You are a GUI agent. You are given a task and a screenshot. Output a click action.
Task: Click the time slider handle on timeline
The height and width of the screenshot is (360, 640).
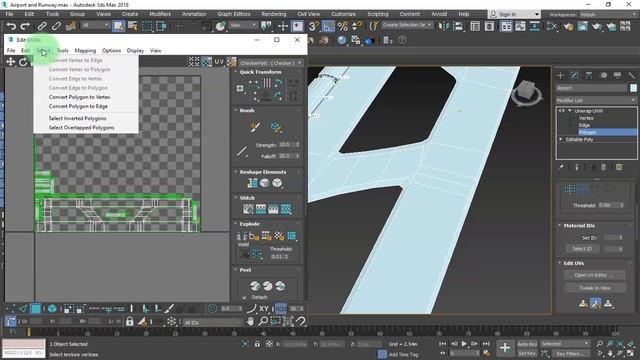click(29, 333)
